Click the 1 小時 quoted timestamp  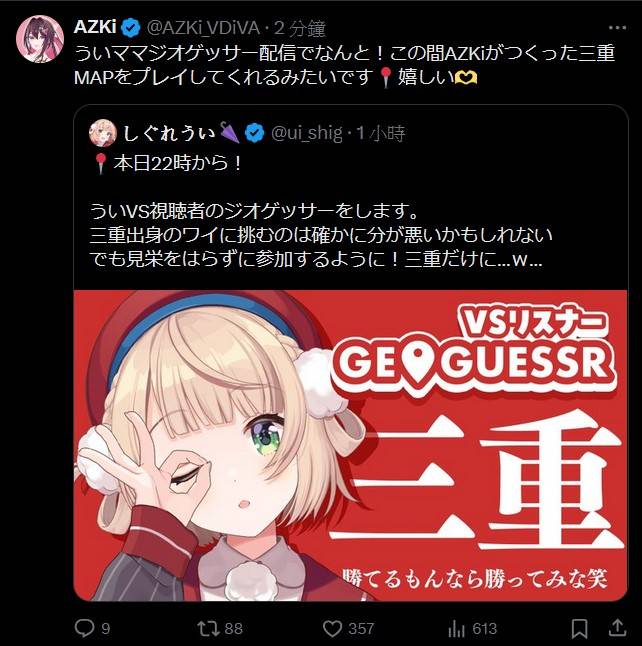[x=380, y=133]
